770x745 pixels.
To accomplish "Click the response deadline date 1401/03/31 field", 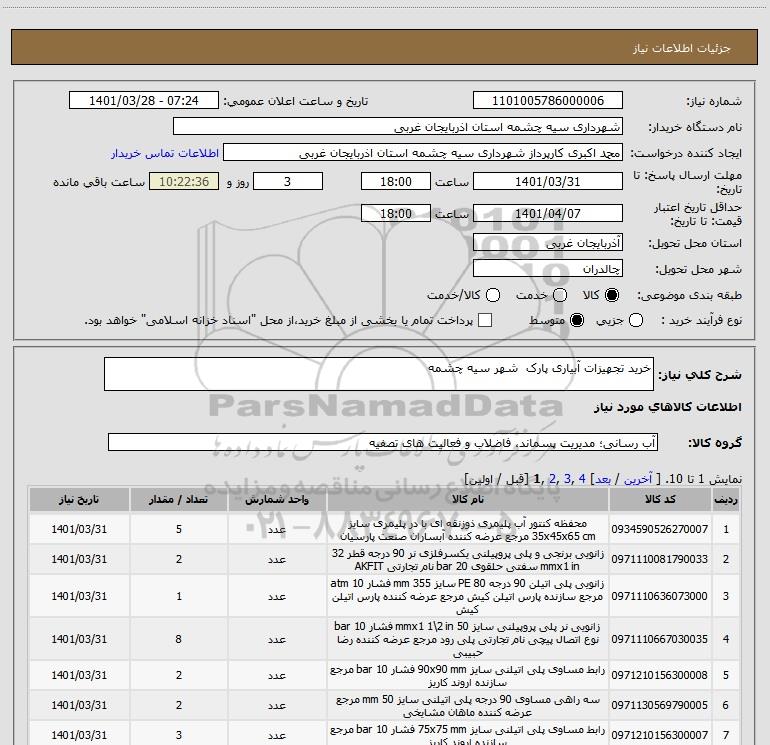I will tap(548, 181).
